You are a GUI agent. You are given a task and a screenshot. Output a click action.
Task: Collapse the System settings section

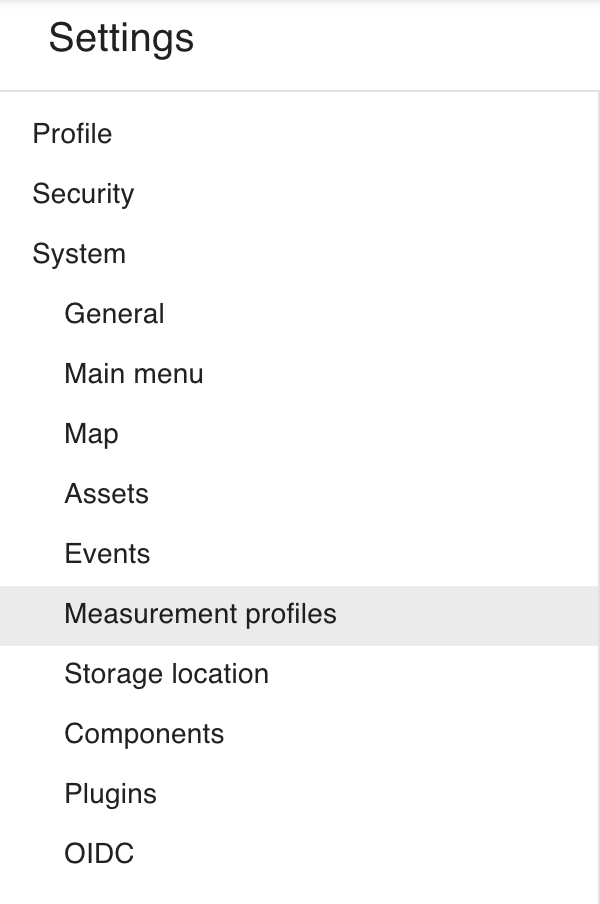79,254
